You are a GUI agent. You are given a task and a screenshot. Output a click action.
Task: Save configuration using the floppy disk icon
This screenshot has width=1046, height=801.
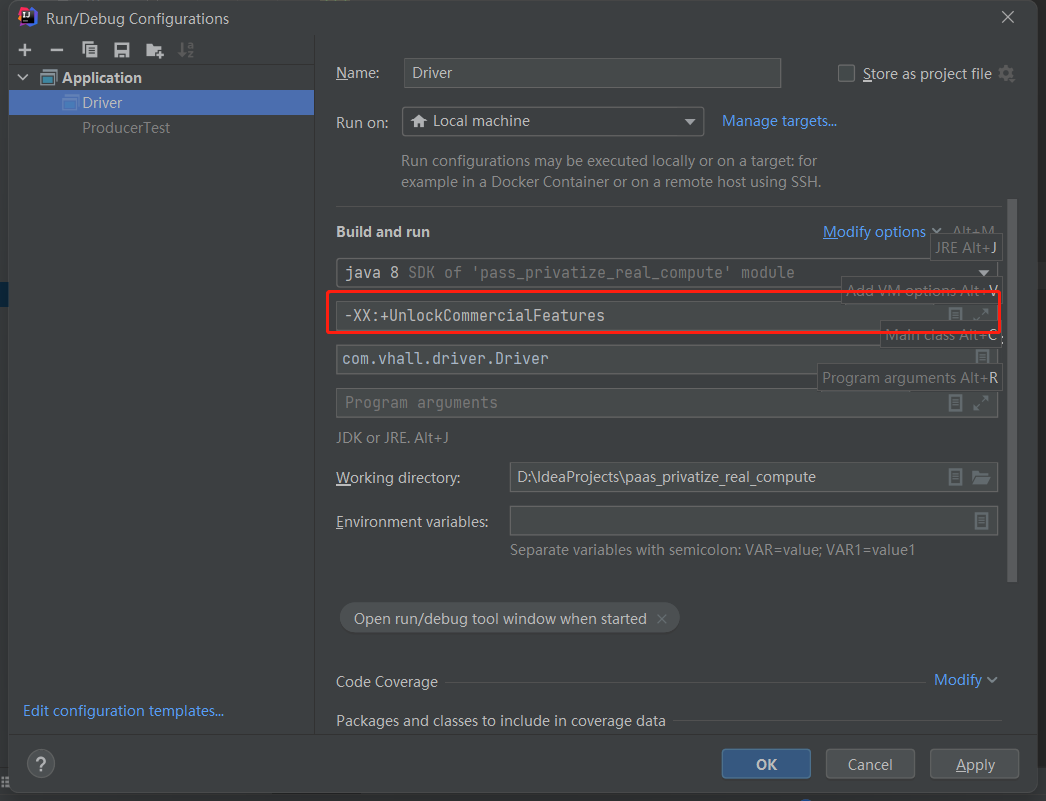coord(122,50)
